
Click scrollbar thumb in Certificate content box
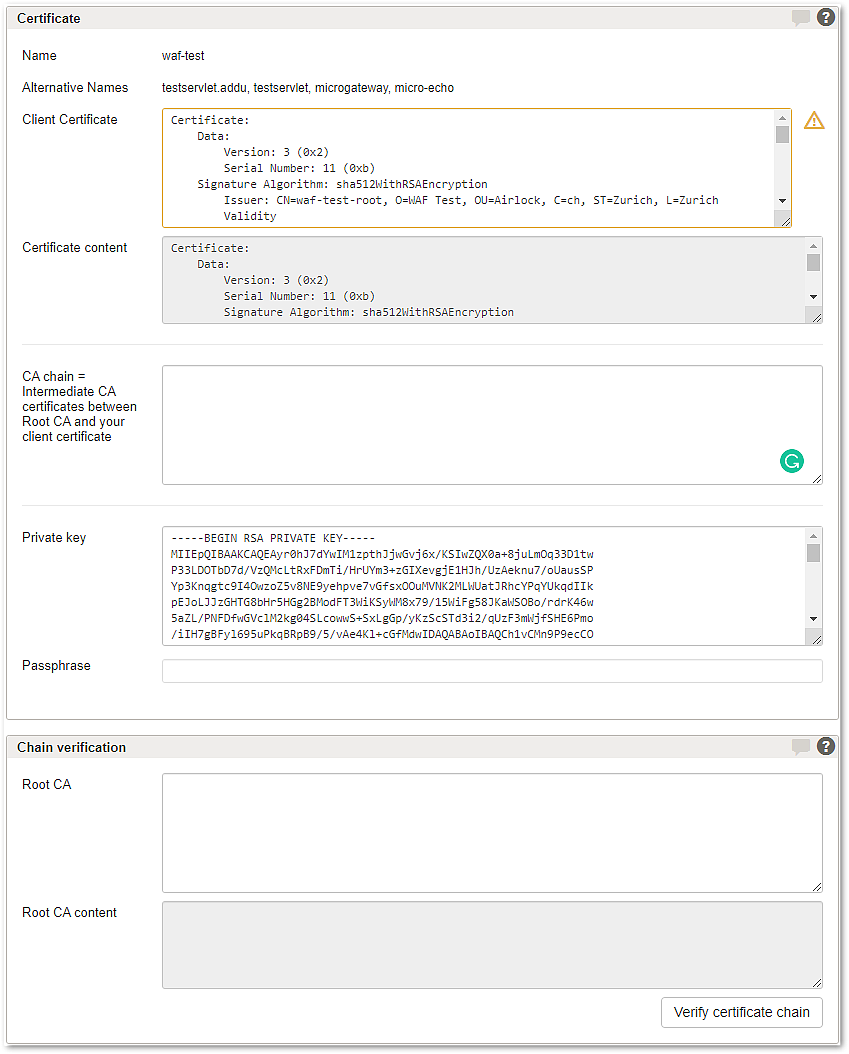pyautogui.click(x=813, y=262)
